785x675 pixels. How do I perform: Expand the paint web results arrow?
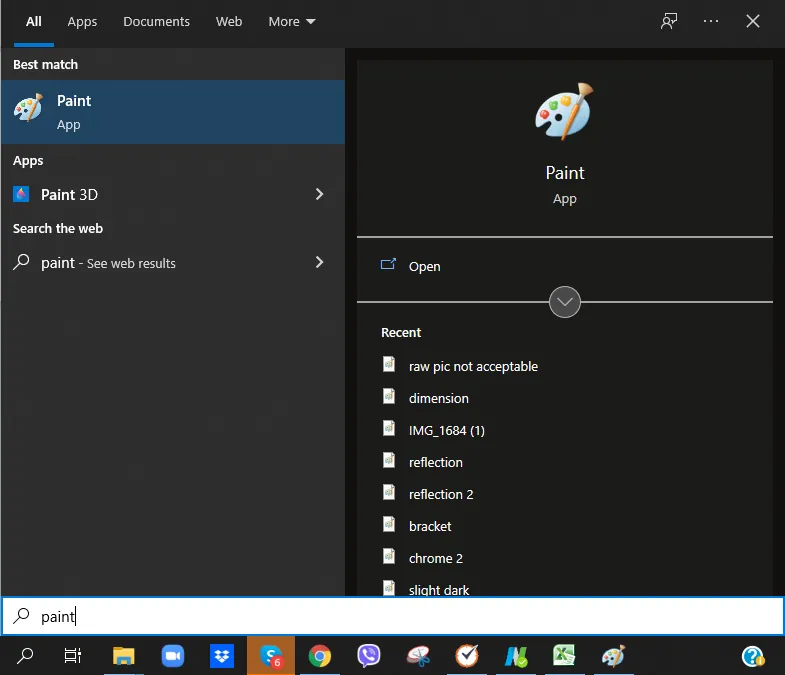pyautogui.click(x=319, y=262)
